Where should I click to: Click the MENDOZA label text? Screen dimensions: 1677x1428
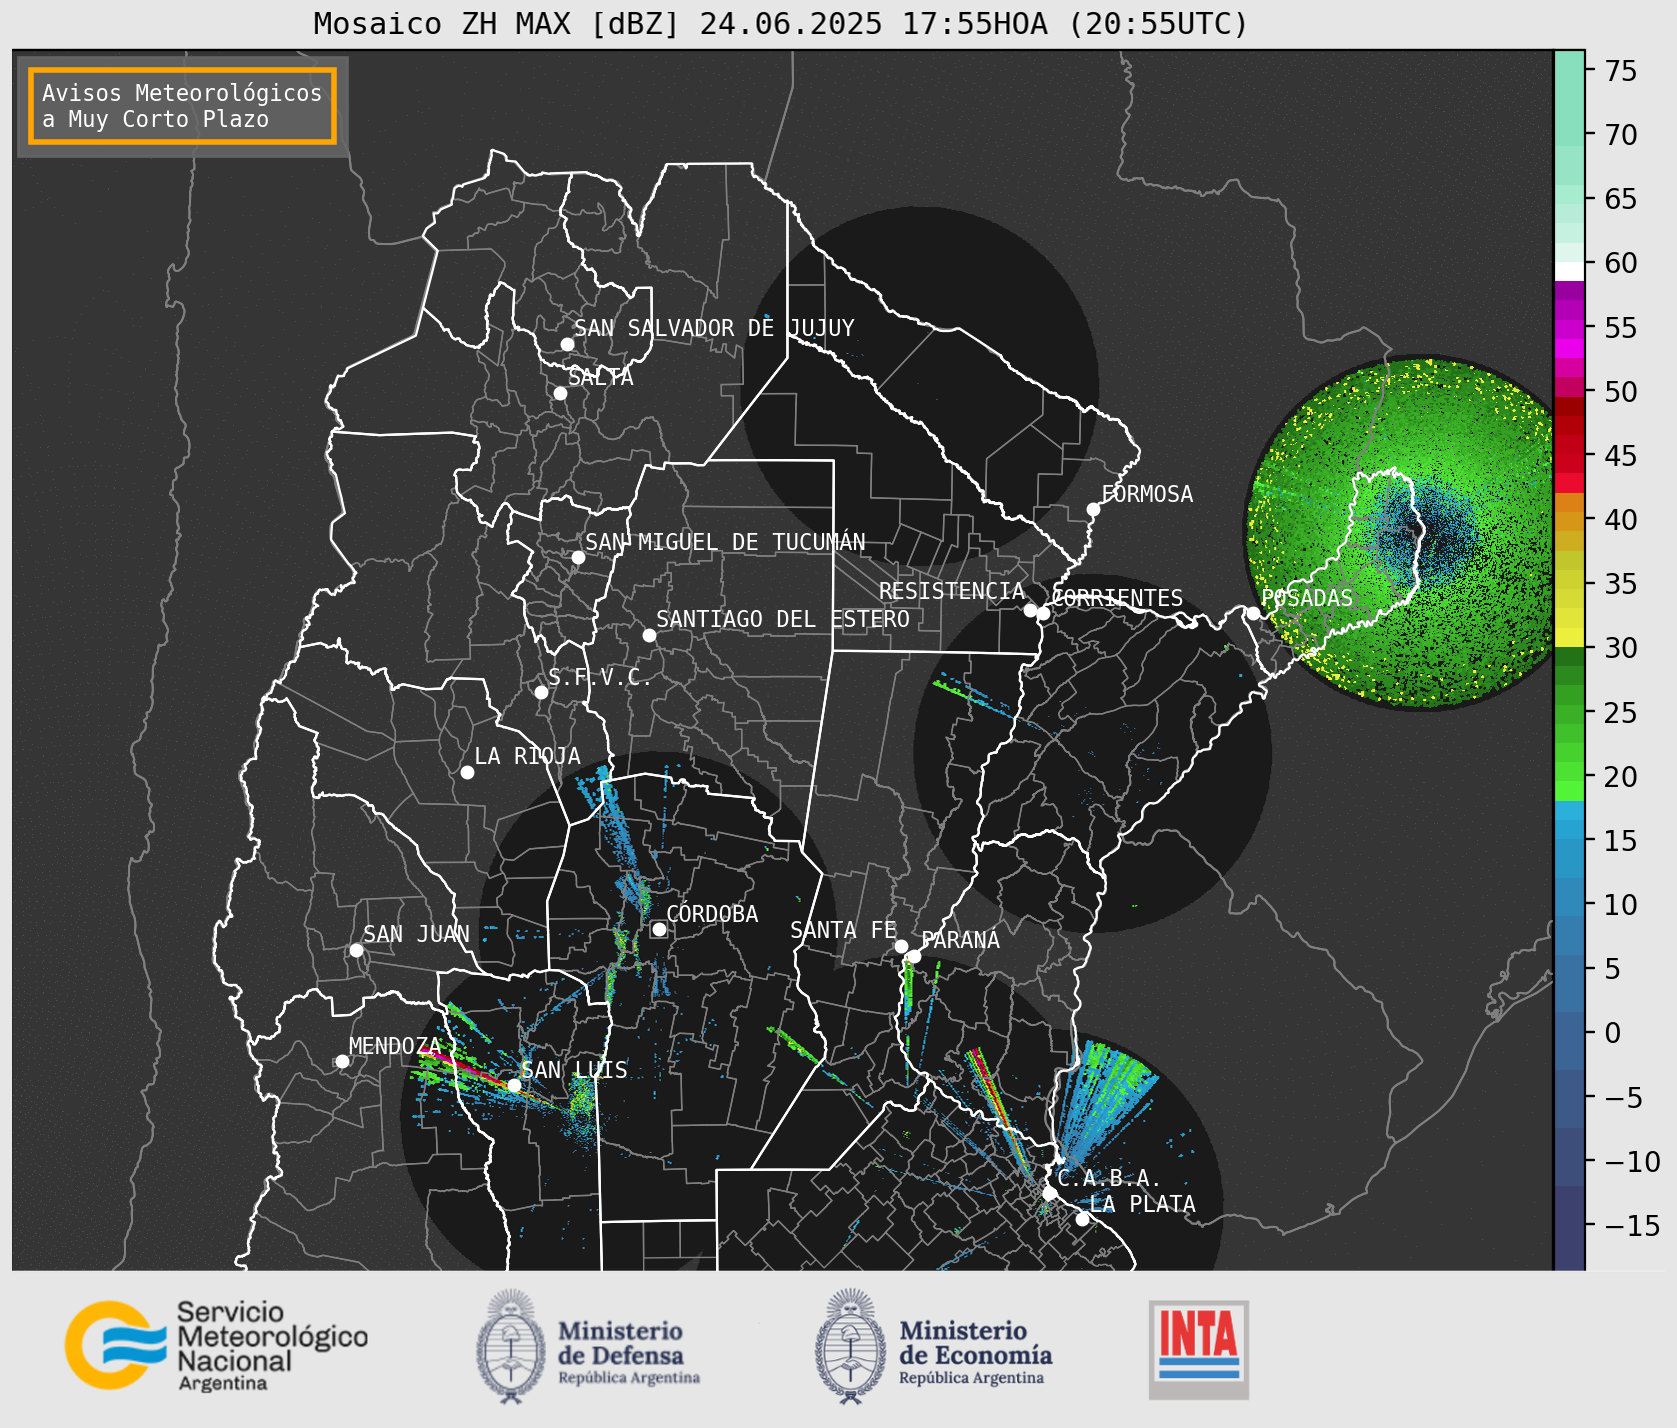pos(395,1046)
